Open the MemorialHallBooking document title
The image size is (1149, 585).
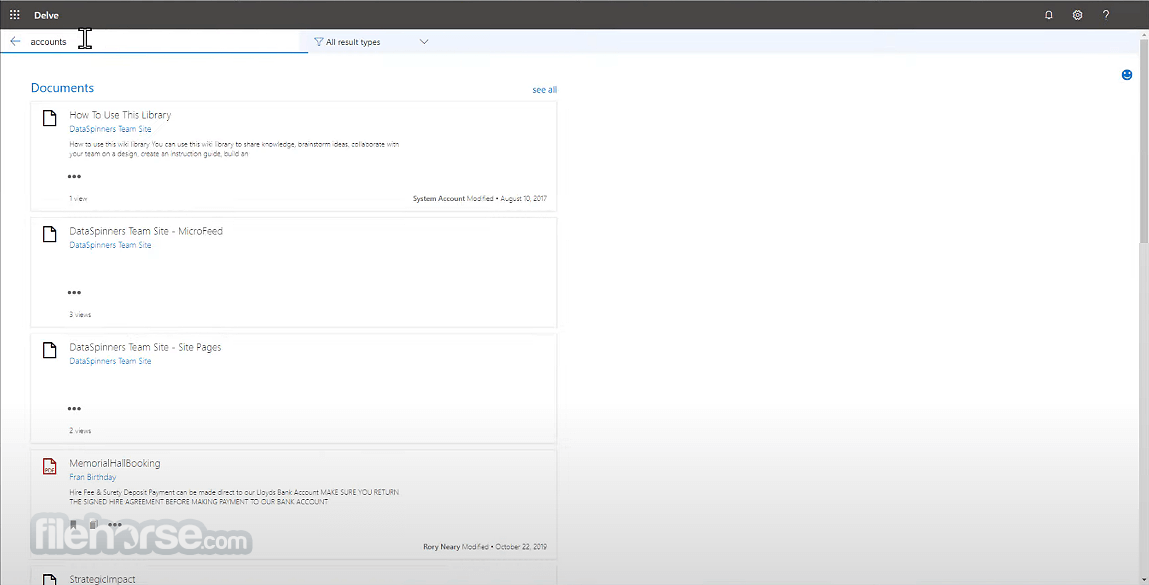[115, 463]
